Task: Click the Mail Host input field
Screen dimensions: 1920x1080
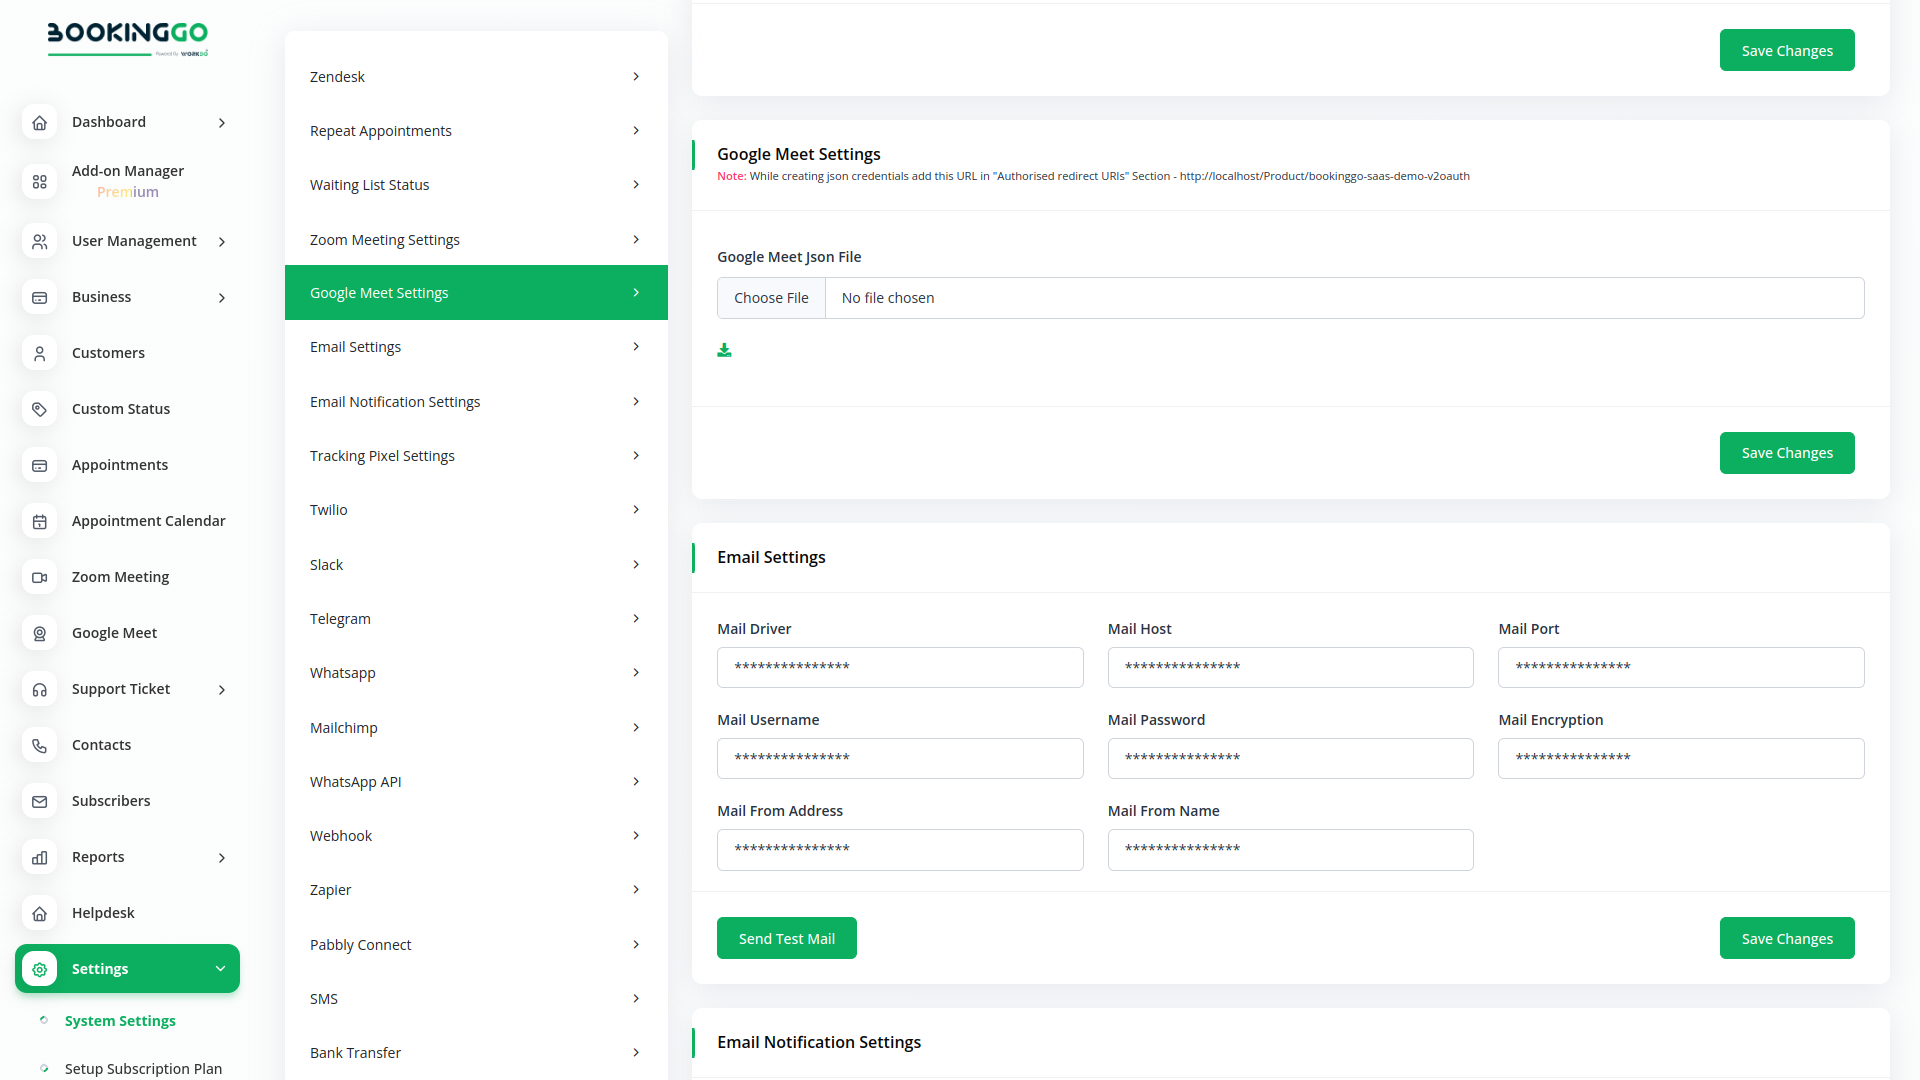Action: [1290, 667]
